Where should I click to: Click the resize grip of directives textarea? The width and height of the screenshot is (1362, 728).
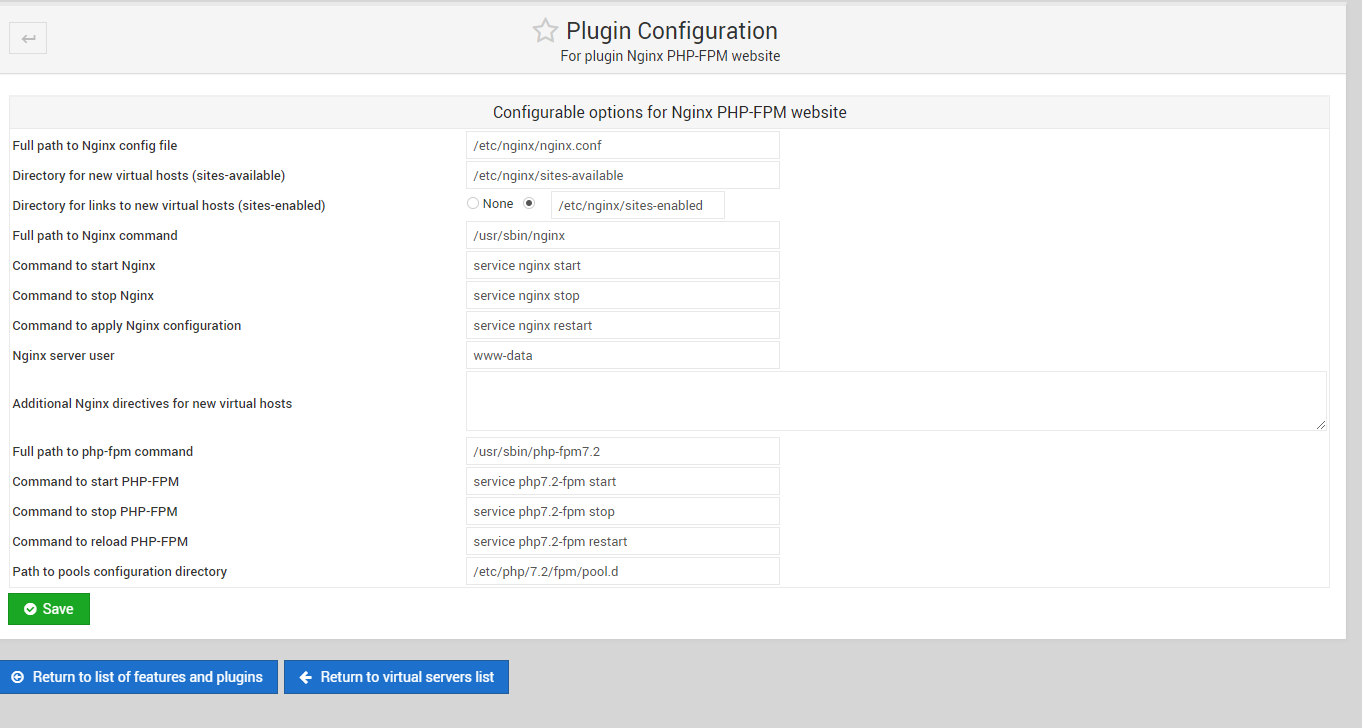1321,425
